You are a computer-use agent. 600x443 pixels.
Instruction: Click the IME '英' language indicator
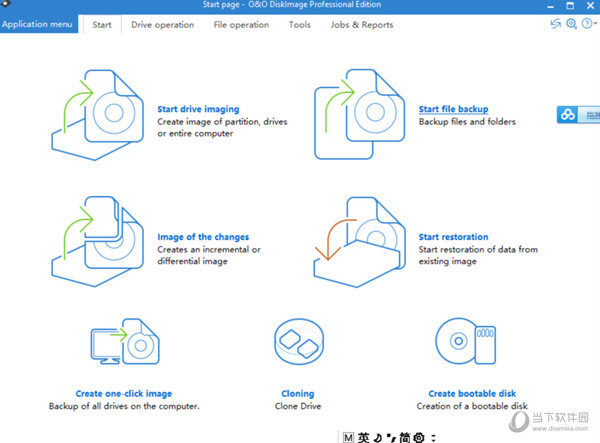click(364, 437)
